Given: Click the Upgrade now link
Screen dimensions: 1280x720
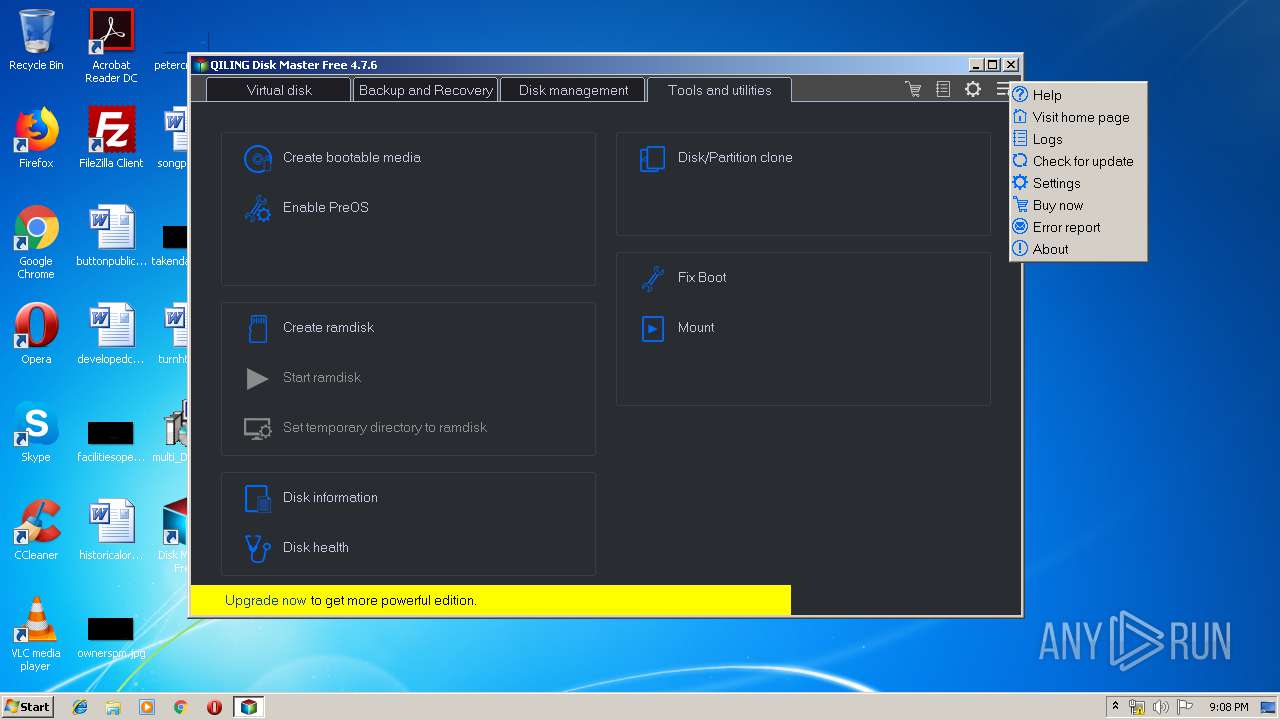Looking at the screenshot, I should click(x=266, y=601).
